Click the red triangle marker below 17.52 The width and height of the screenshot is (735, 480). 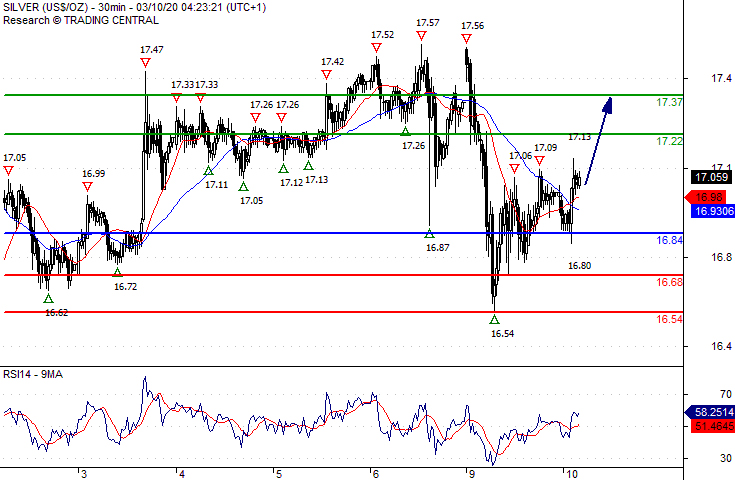click(x=376, y=48)
